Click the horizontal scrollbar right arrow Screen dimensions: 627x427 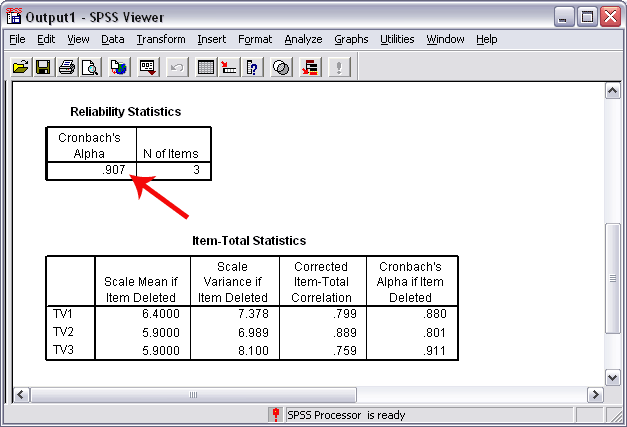coord(595,395)
